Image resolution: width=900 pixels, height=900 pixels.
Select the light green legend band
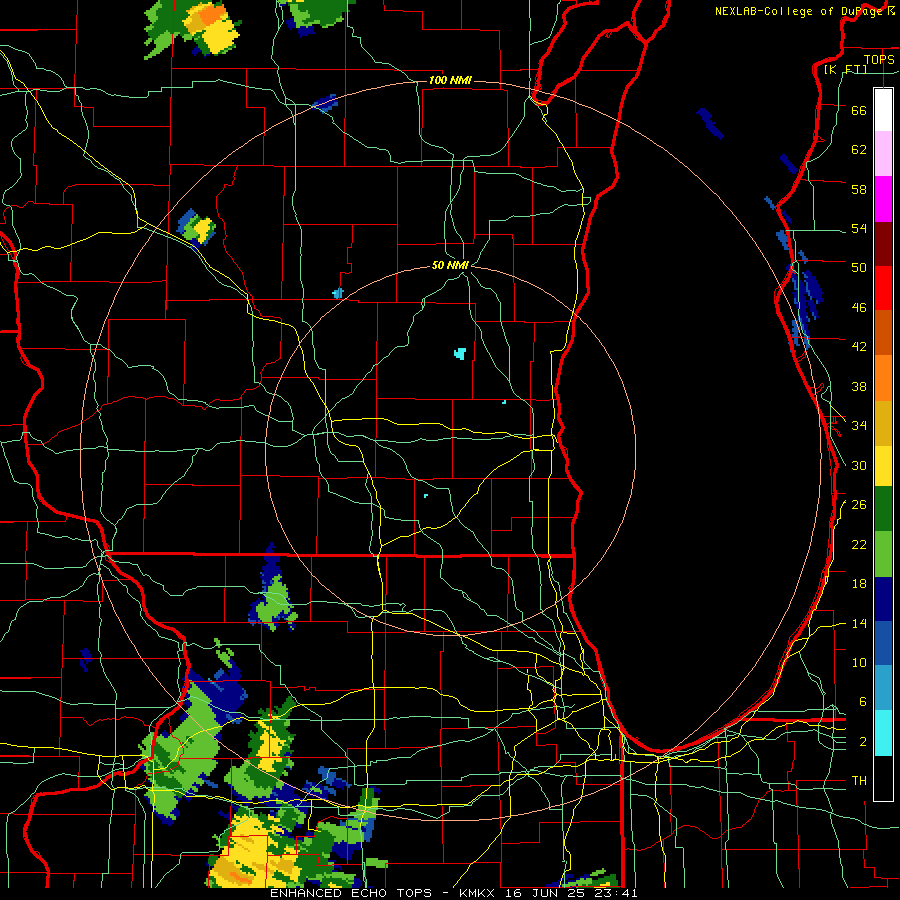coord(883,554)
